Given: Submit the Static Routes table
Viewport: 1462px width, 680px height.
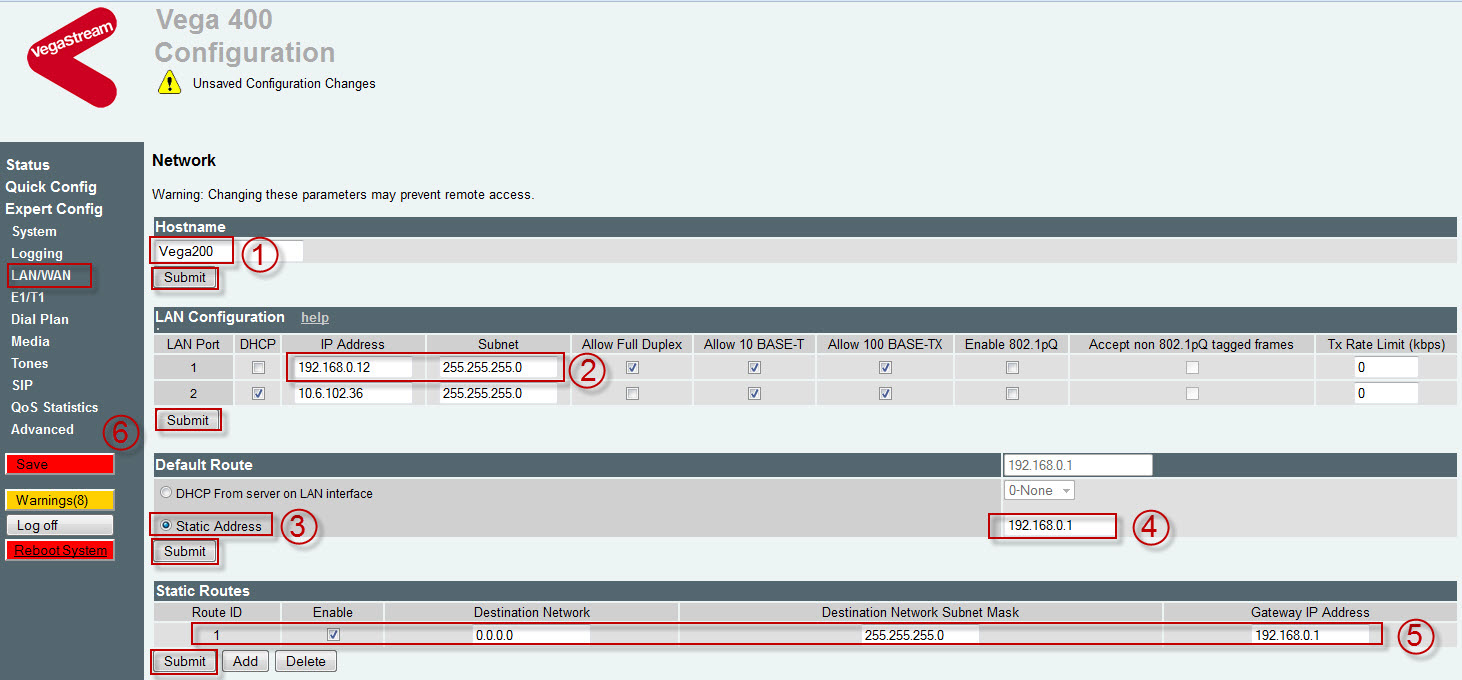Looking at the screenshot, I should tap(185, 661).
